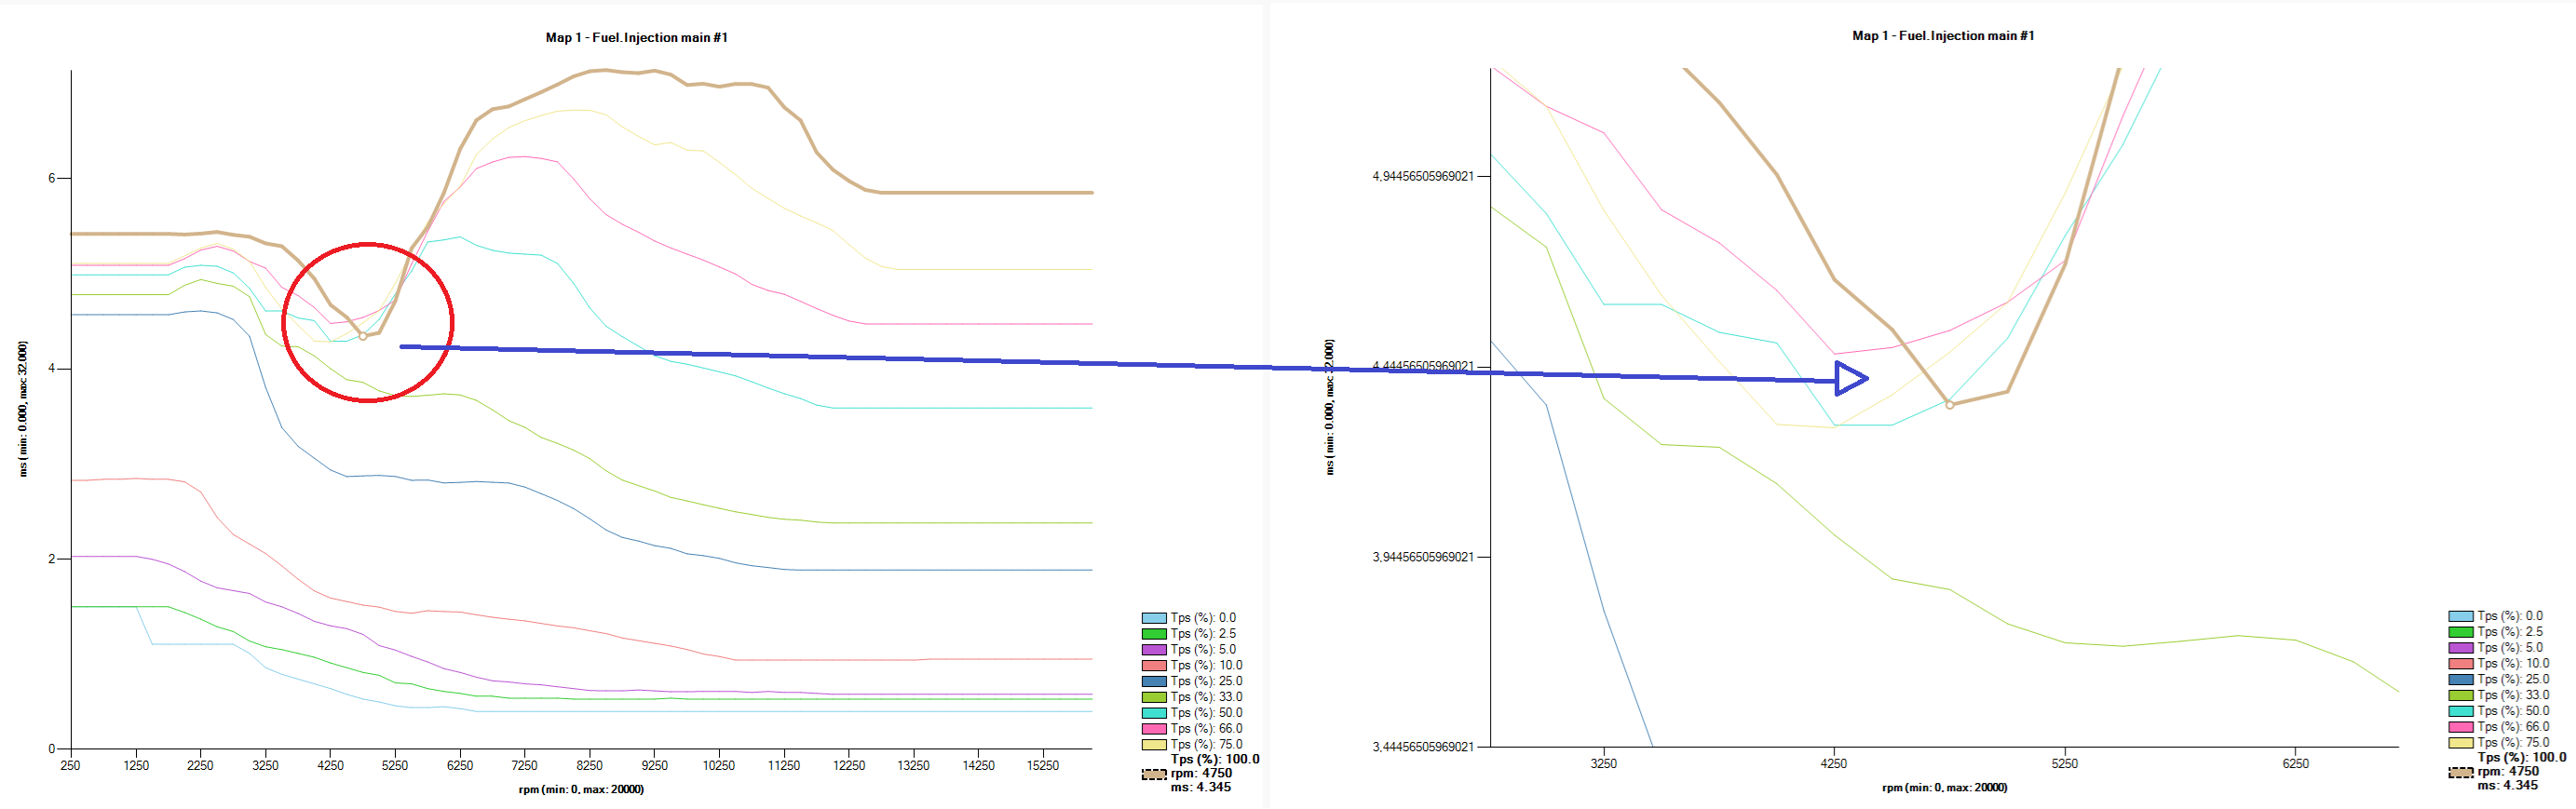
Task: Click the Tps 10.0 salmon swatch in right chart legend
Action: click(x=2461, y=664)
